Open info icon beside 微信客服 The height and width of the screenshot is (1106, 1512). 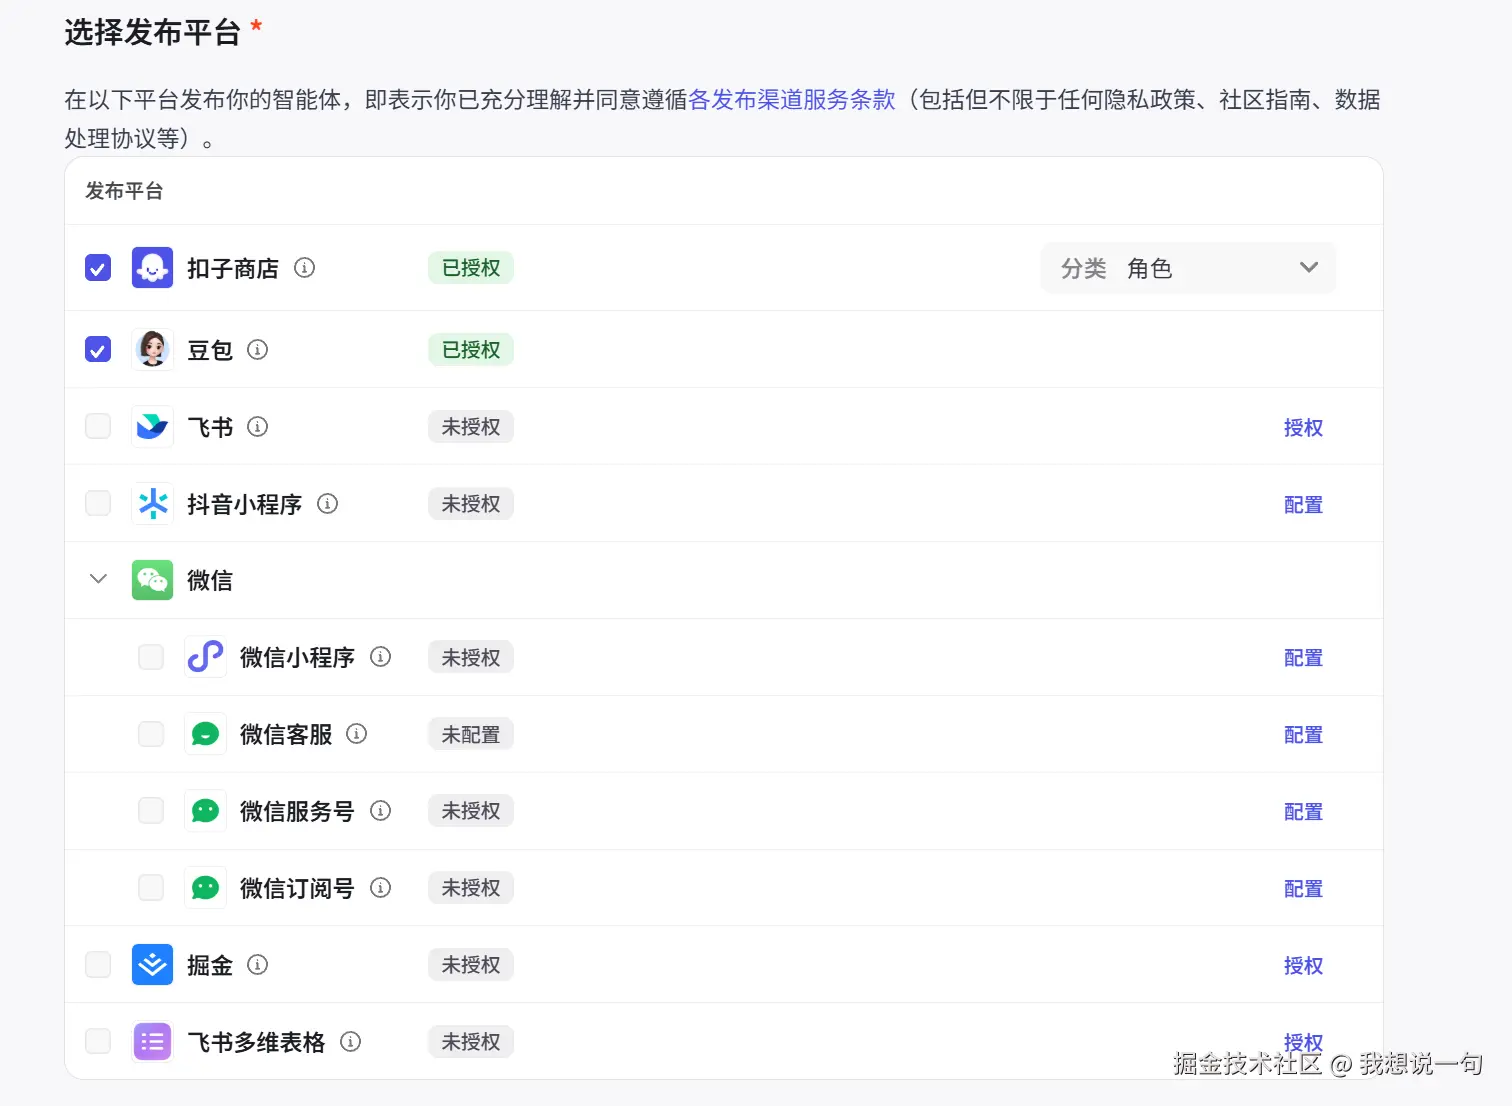(356, 734)
